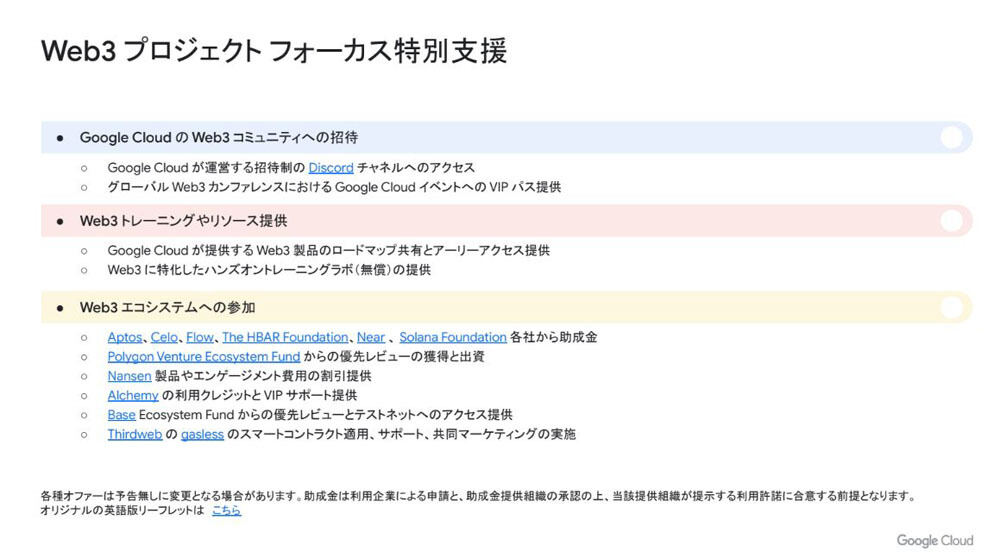Open the Solana Foundation link
This screenshot has height=558, width=1000.
(x=453, y=337)
